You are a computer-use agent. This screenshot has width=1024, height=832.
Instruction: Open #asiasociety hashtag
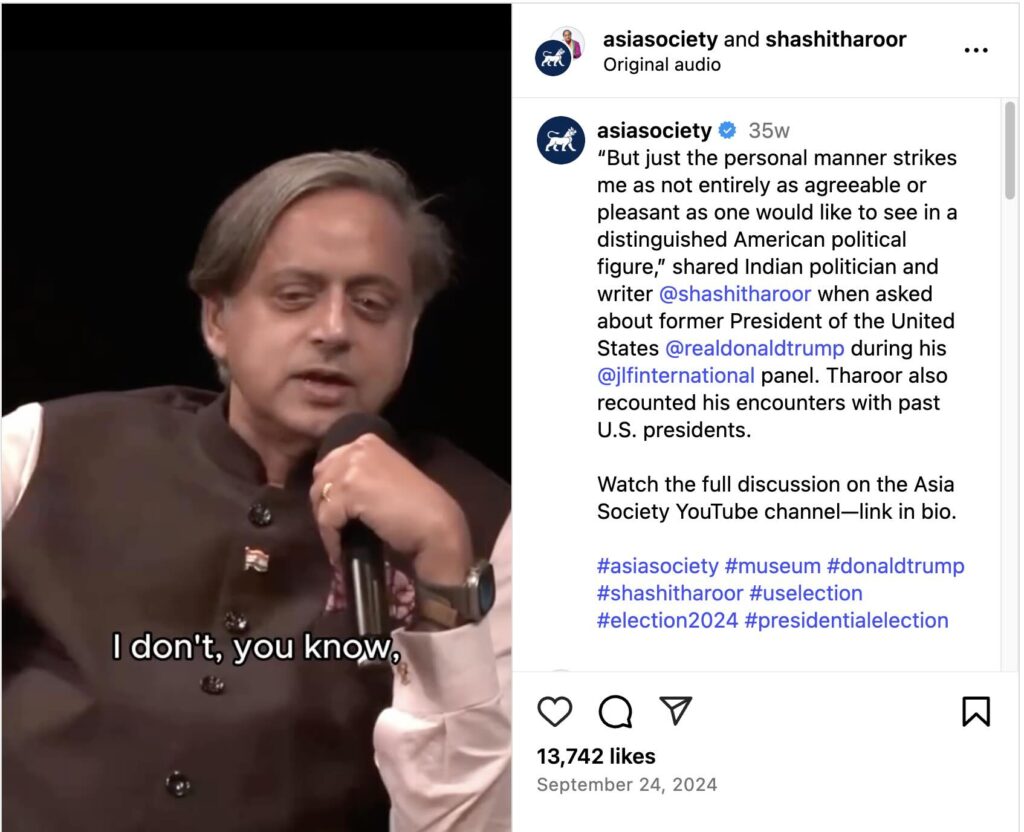click(x=657, y=566)
